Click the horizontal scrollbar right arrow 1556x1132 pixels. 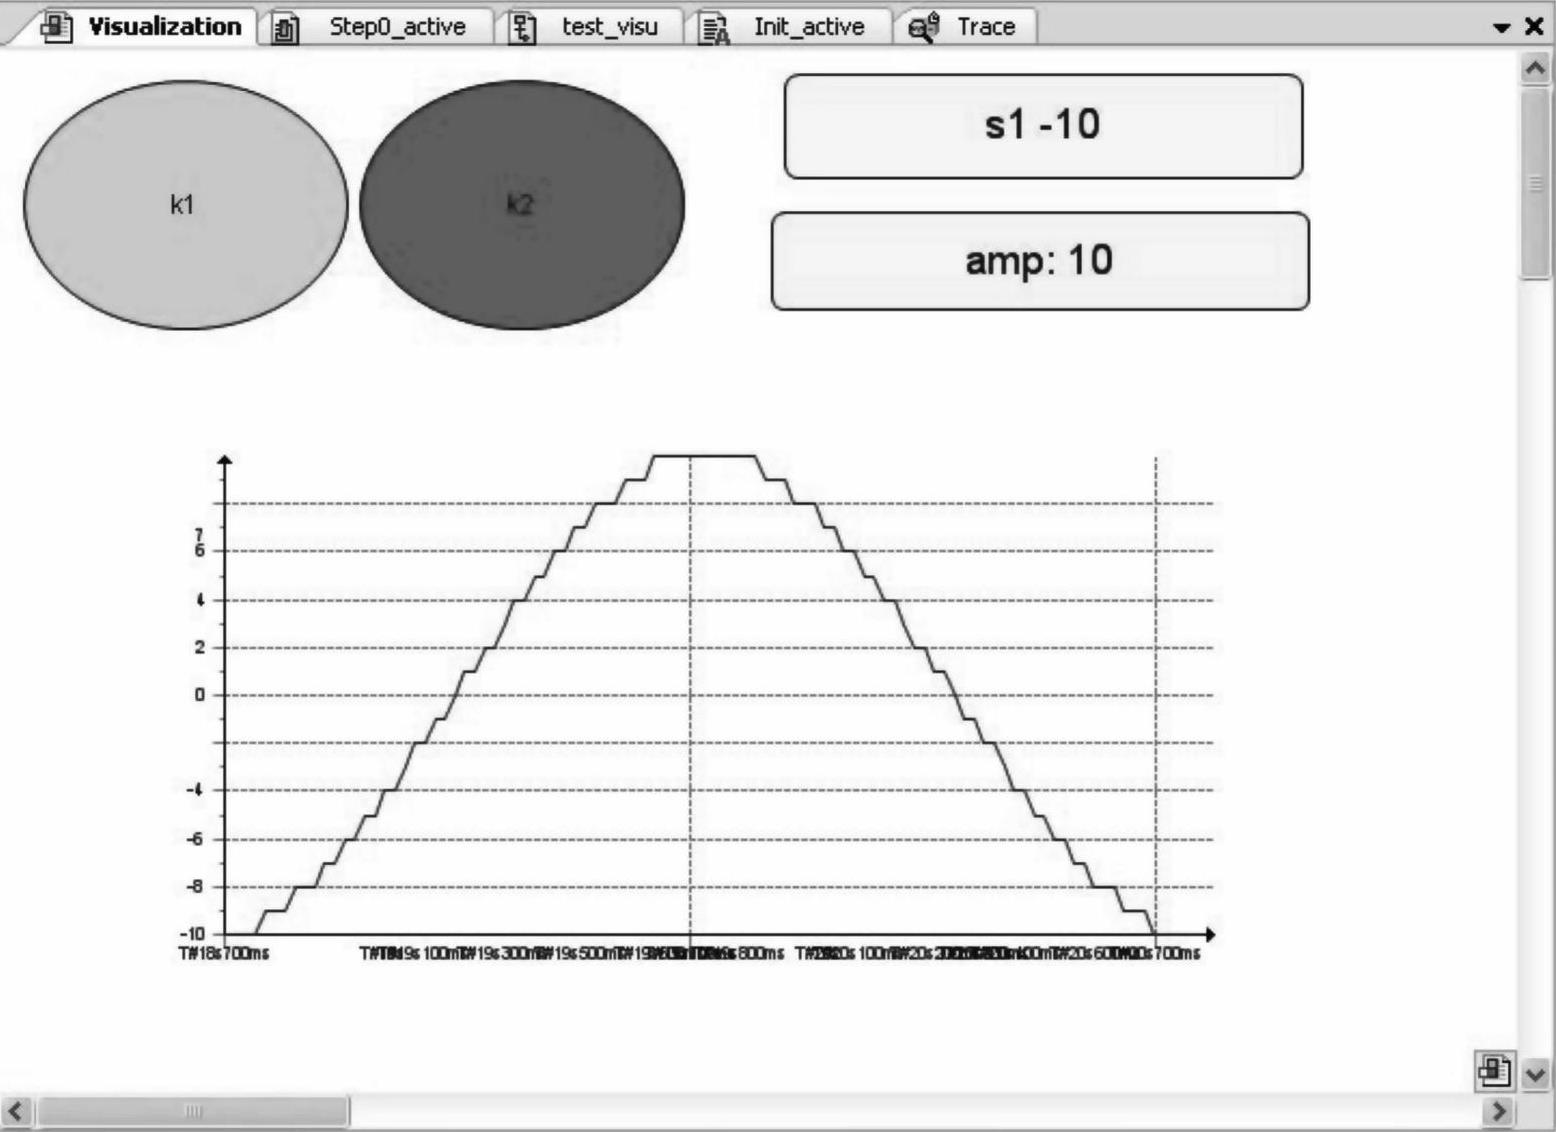(x=1498, y=1110)
